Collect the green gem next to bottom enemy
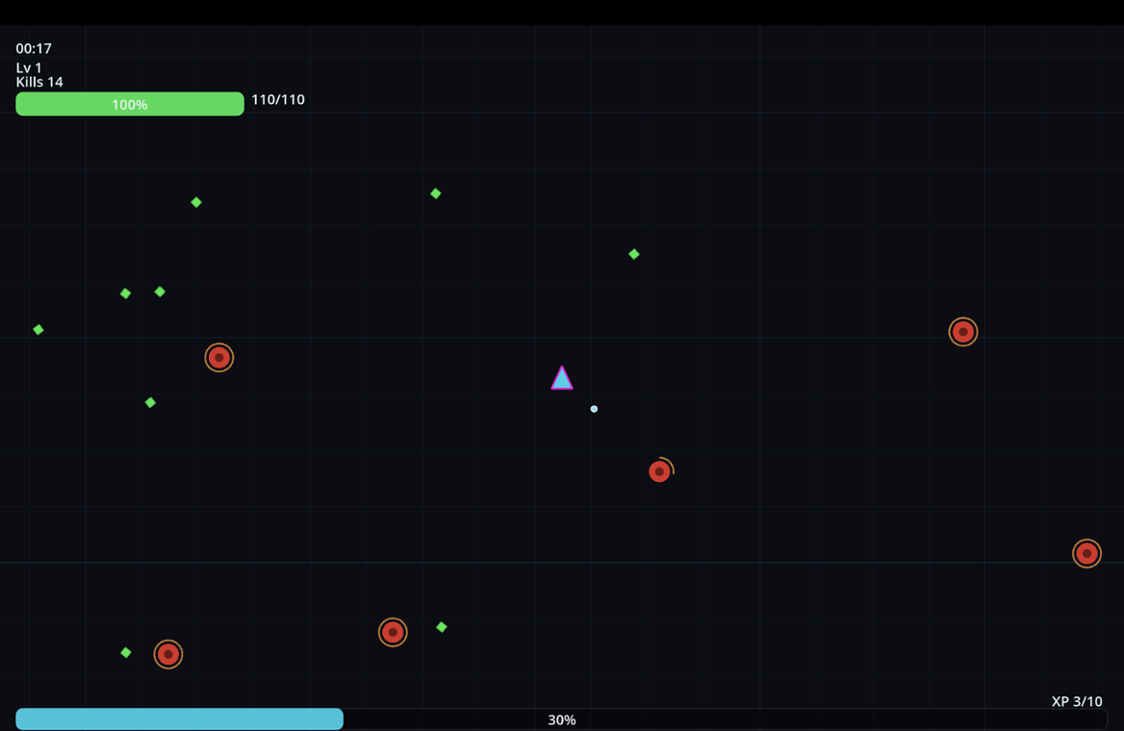 point(441,627)
